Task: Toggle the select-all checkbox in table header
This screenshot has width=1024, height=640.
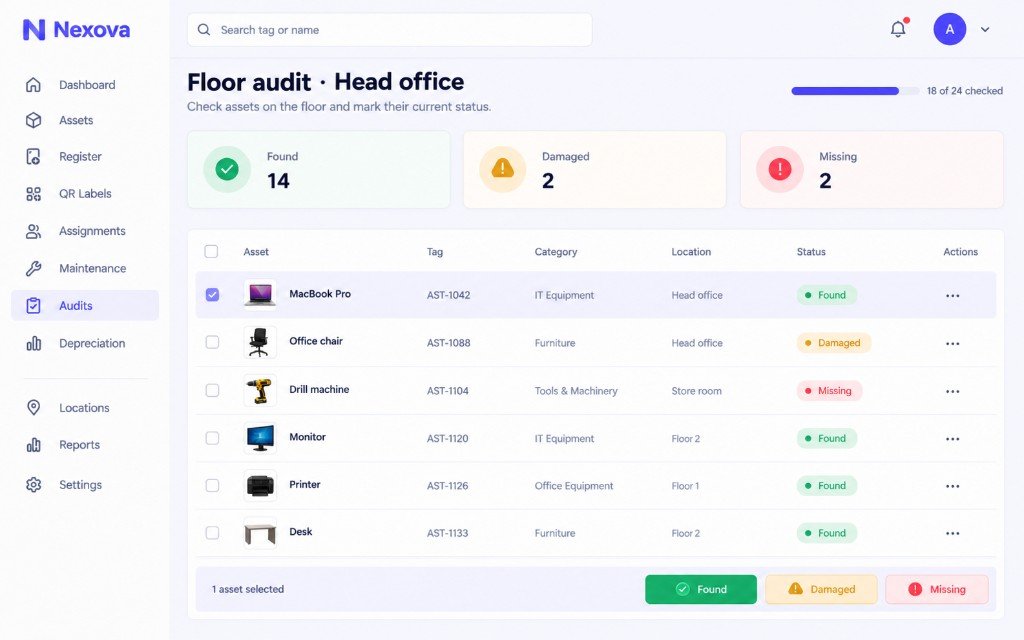Action: [x=211, y=251]
